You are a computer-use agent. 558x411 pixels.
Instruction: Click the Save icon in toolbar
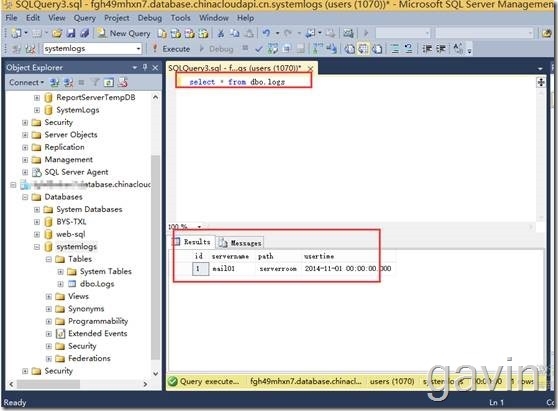click(x=71, y=33)
